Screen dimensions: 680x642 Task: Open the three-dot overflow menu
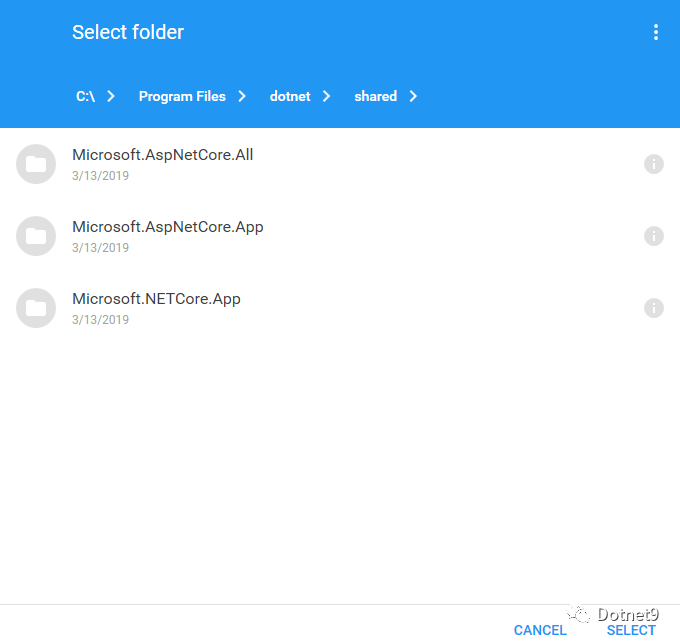point(656,32)
